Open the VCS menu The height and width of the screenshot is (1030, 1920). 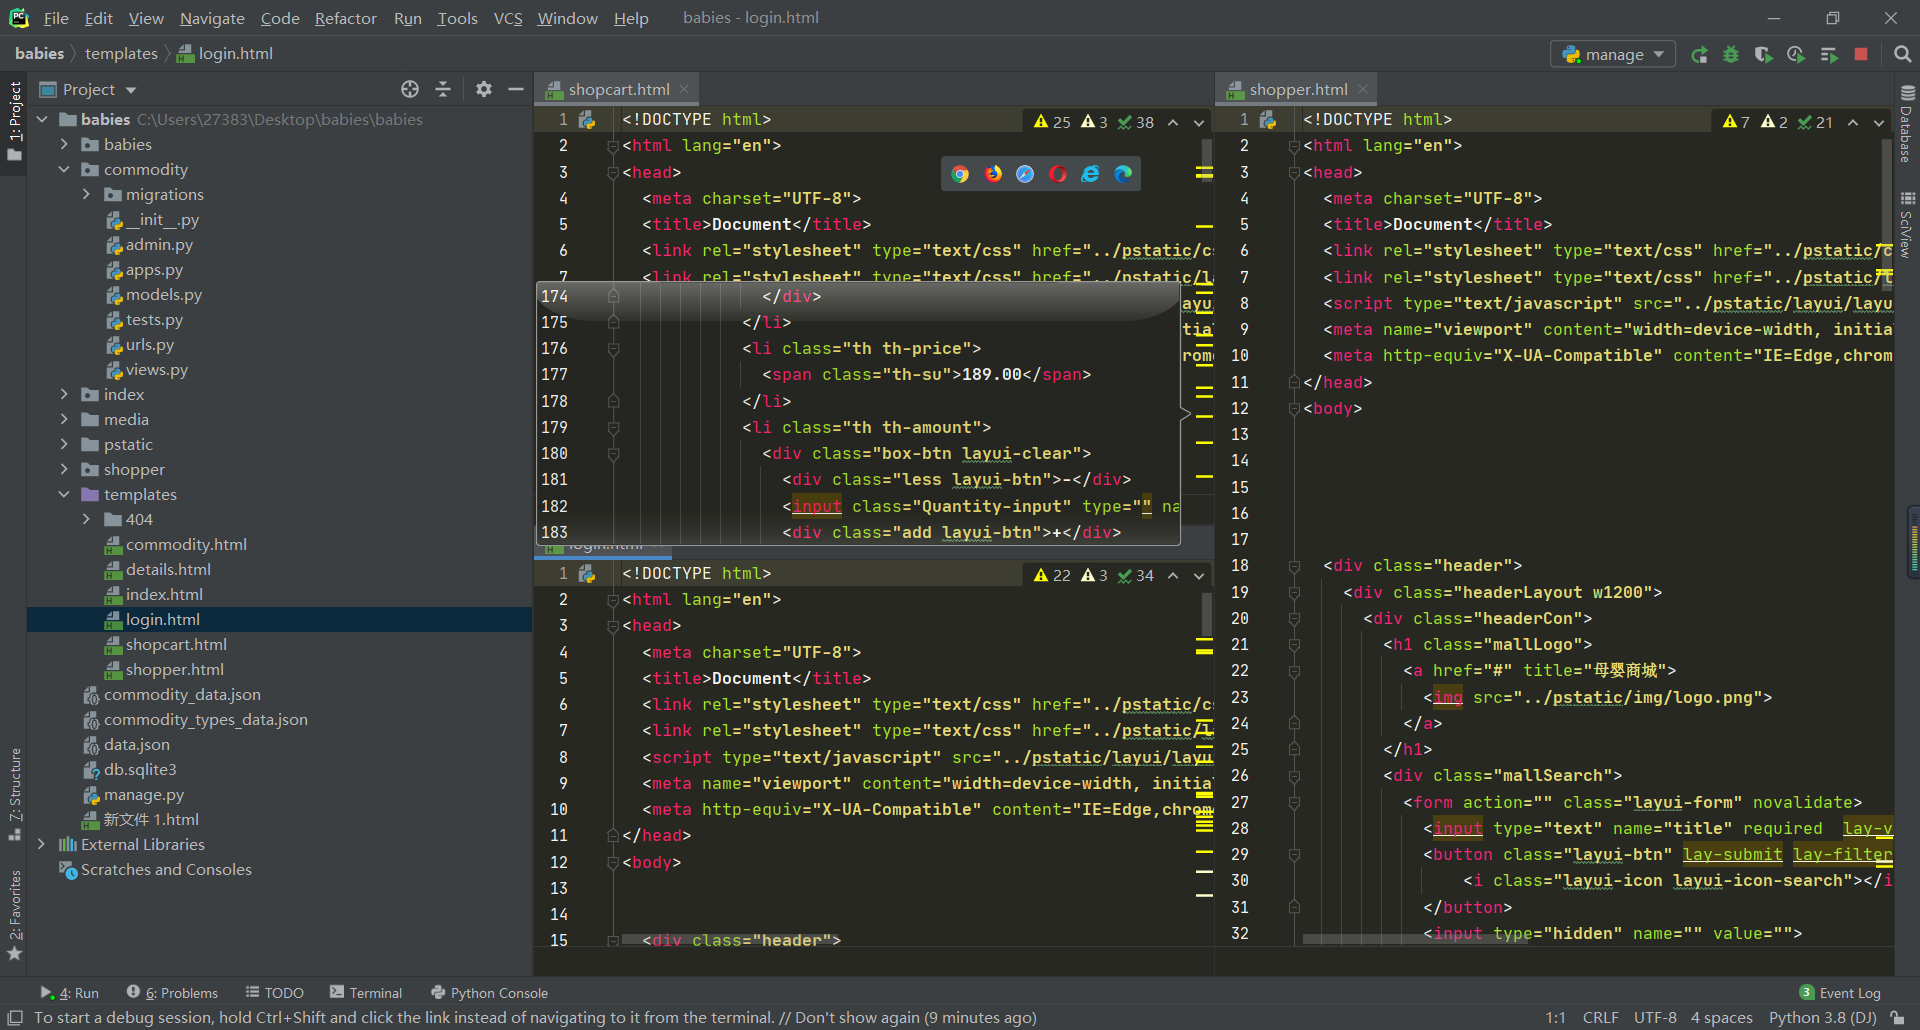click(508, 18)
